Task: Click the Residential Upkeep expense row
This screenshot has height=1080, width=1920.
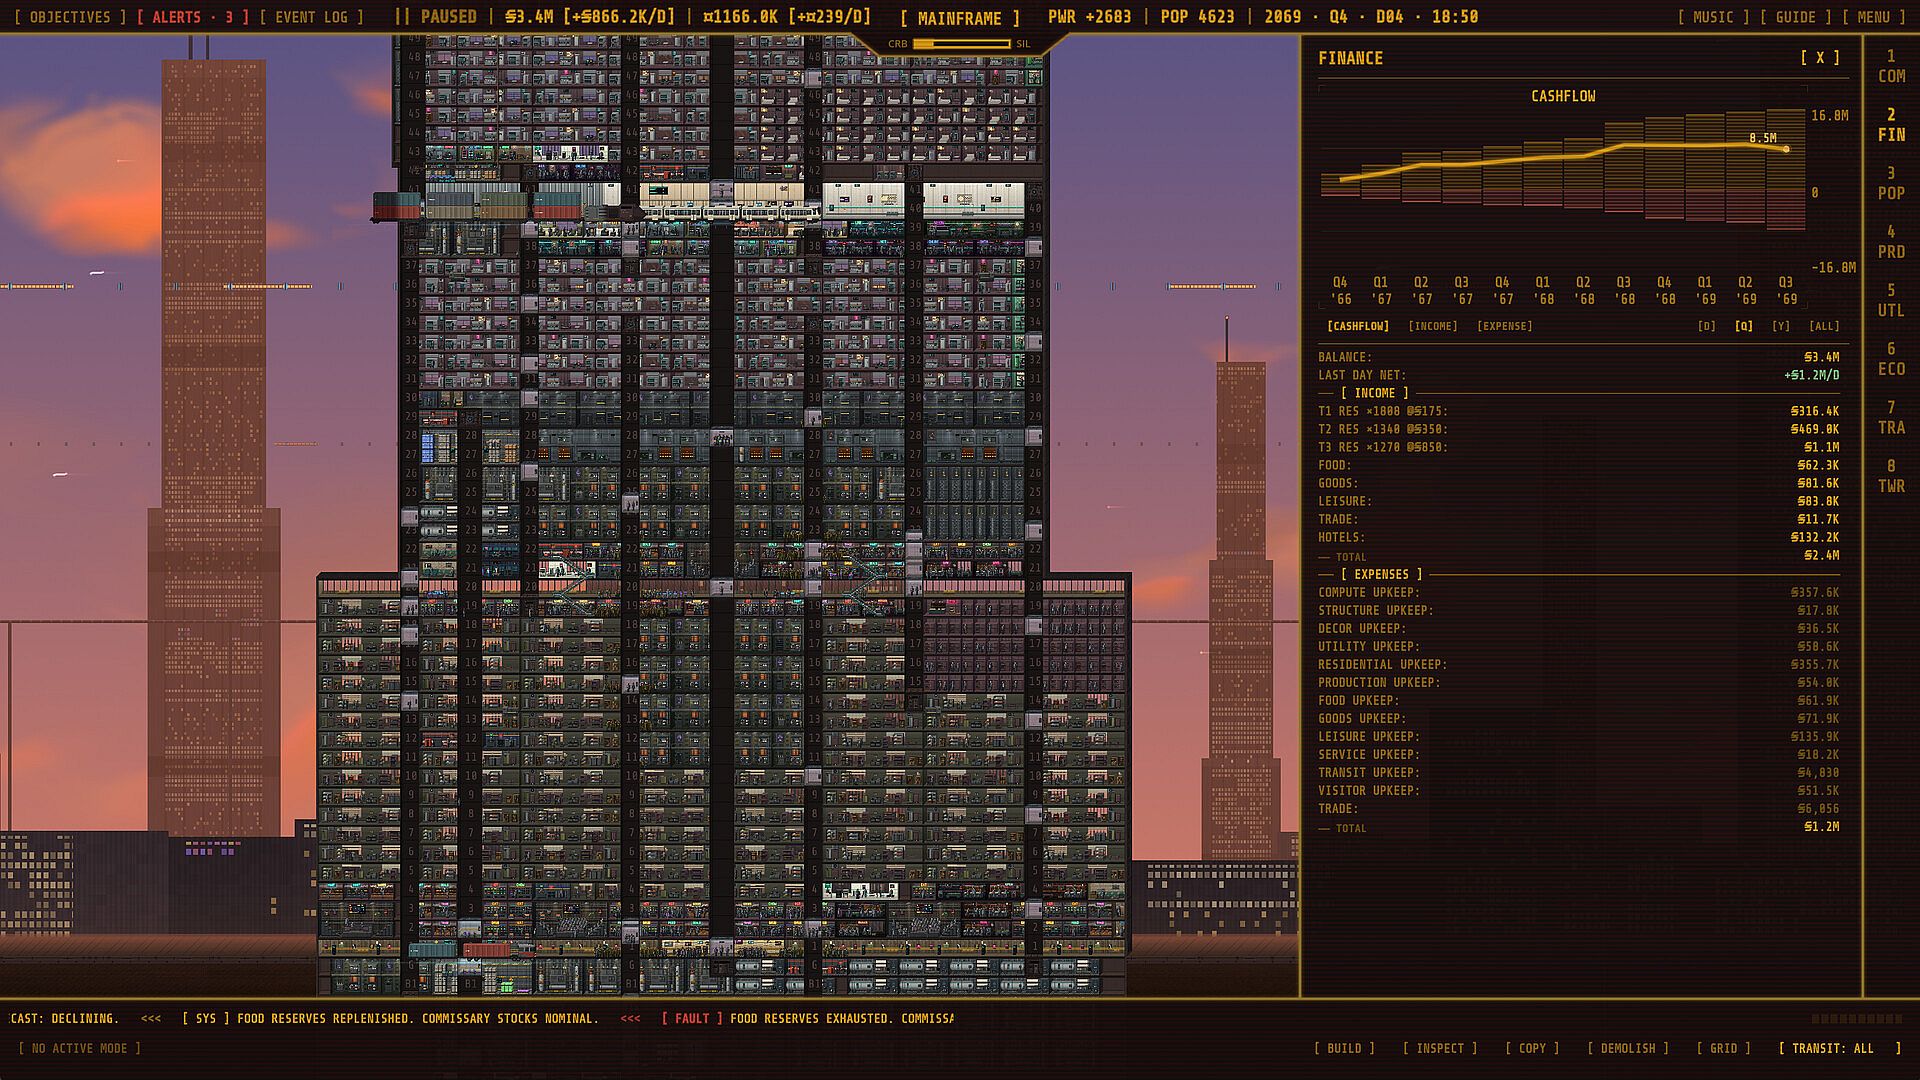Action: click(1578, 664)
